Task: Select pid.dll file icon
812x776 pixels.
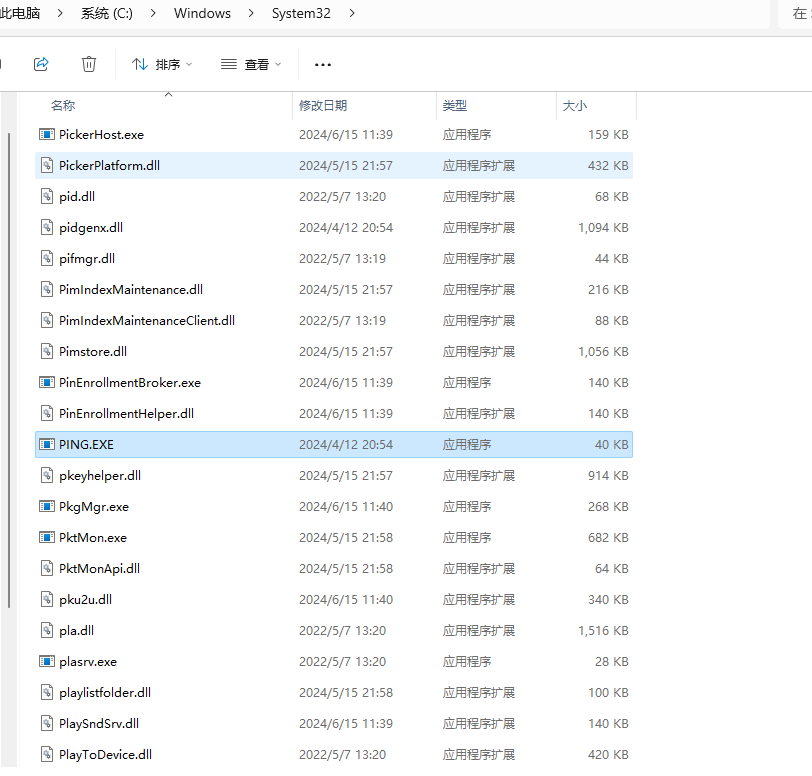Action: pos(47,196)
